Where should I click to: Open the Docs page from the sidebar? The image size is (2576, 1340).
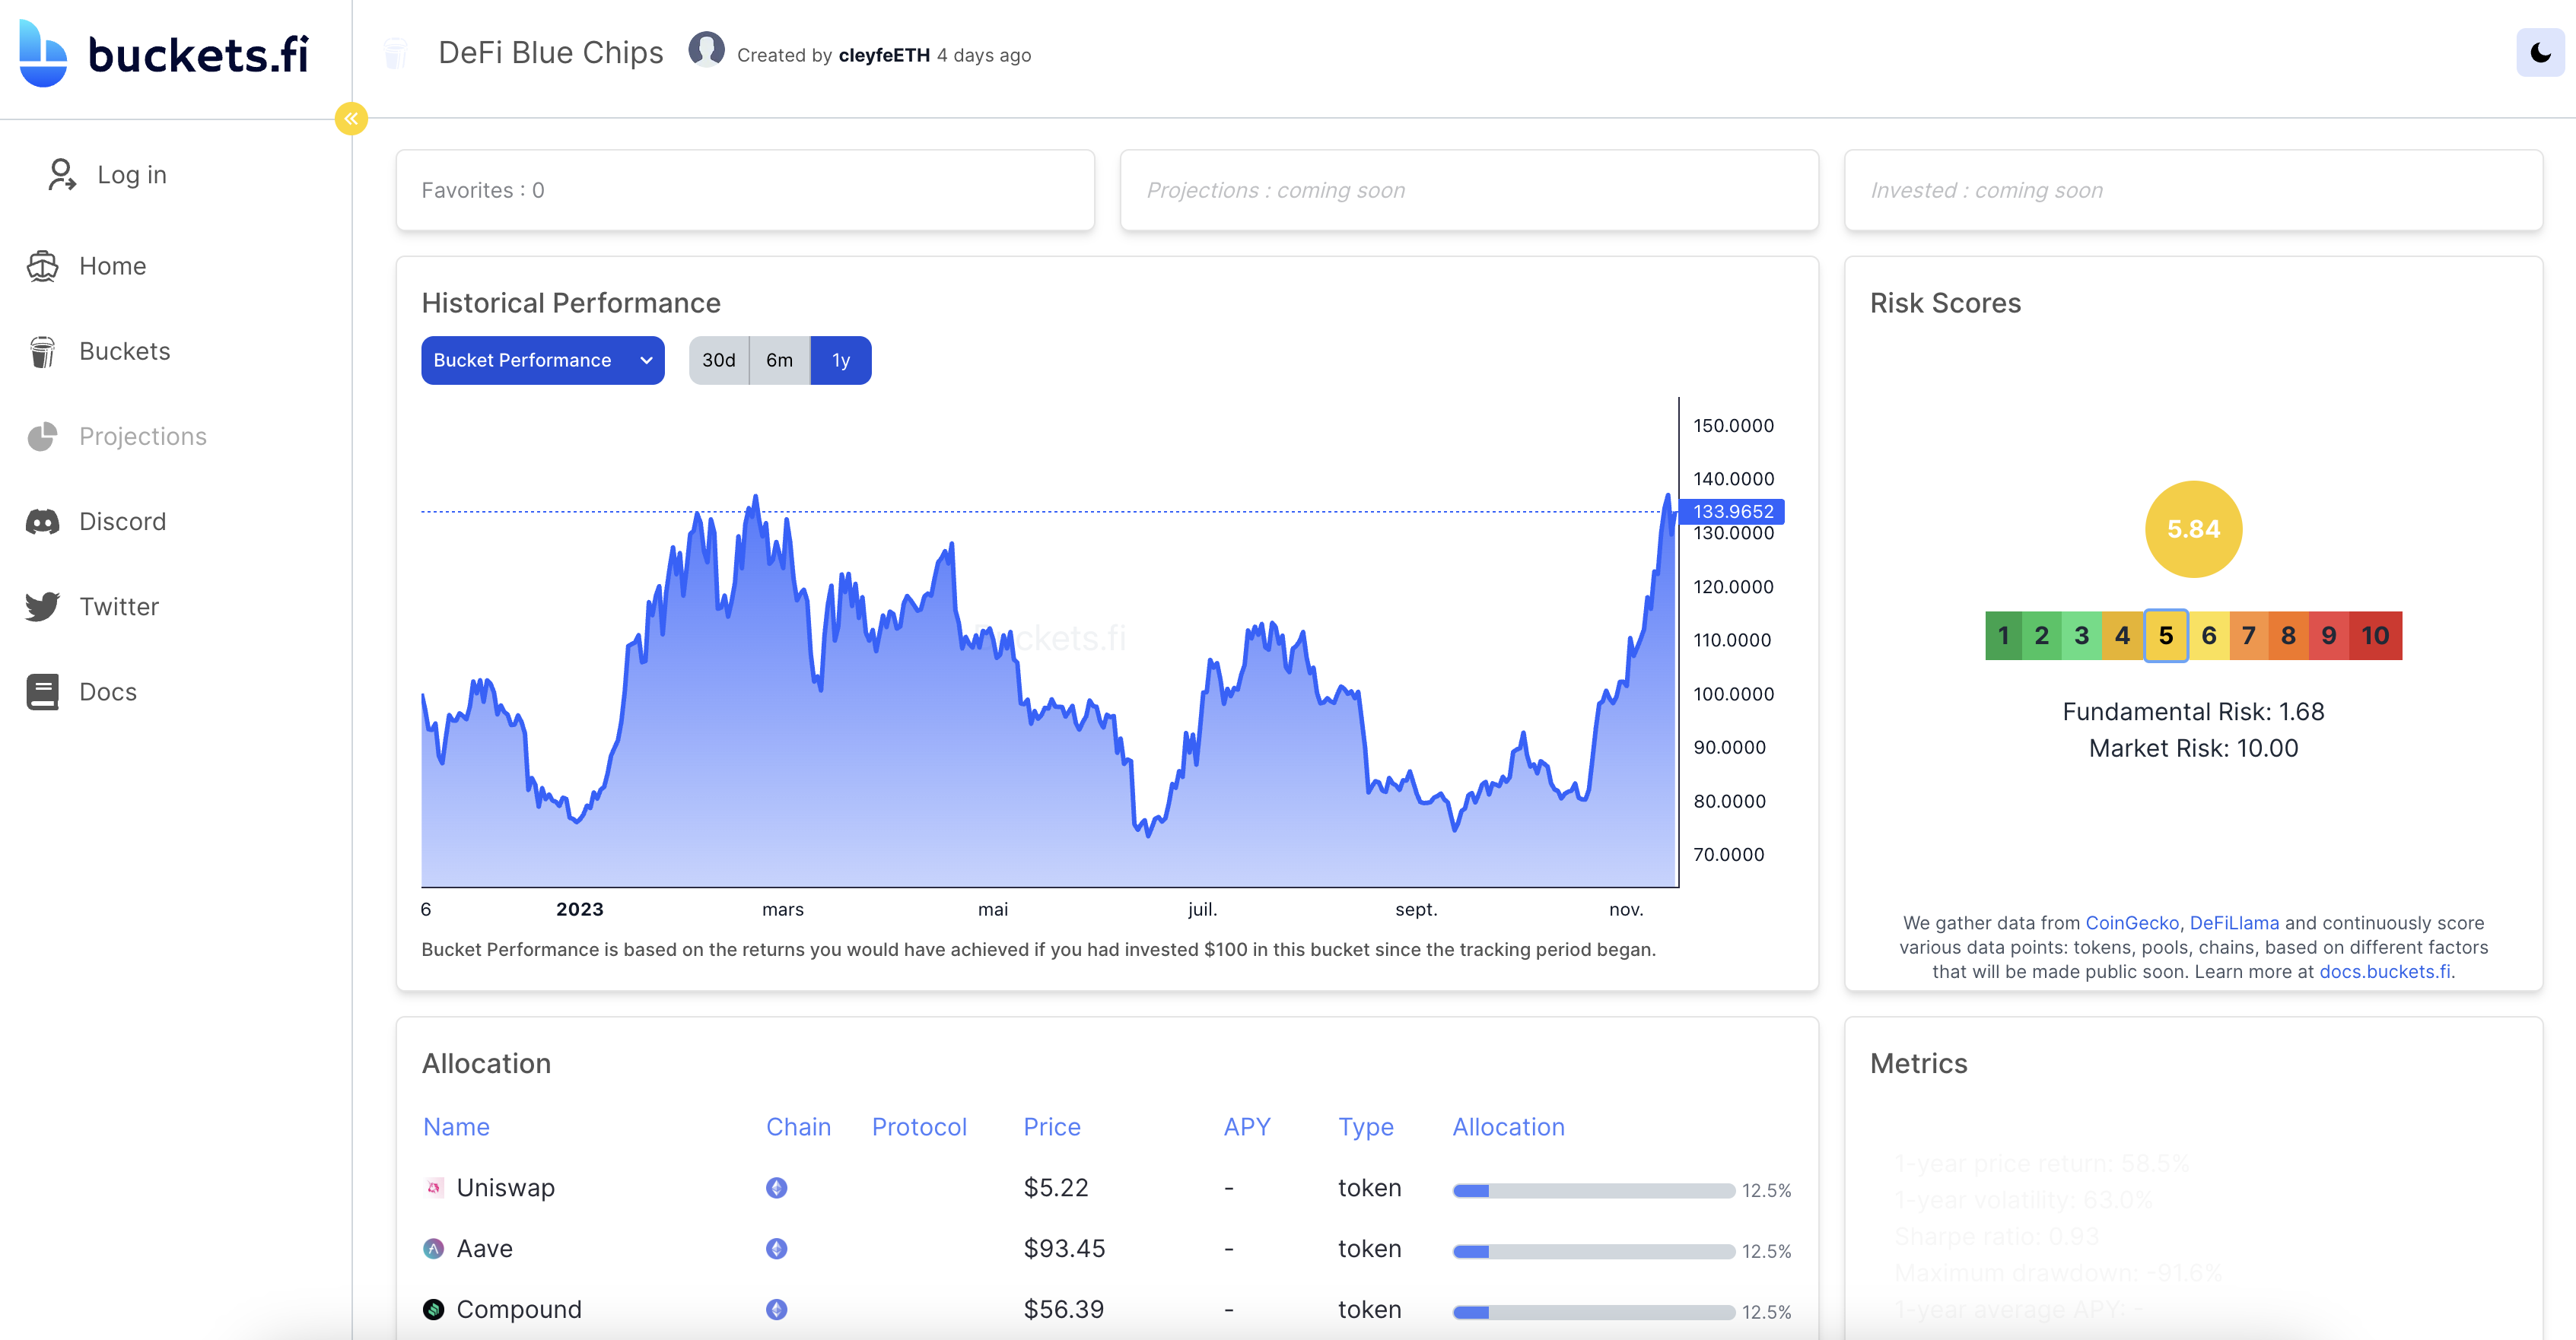[x=107, y=691]
